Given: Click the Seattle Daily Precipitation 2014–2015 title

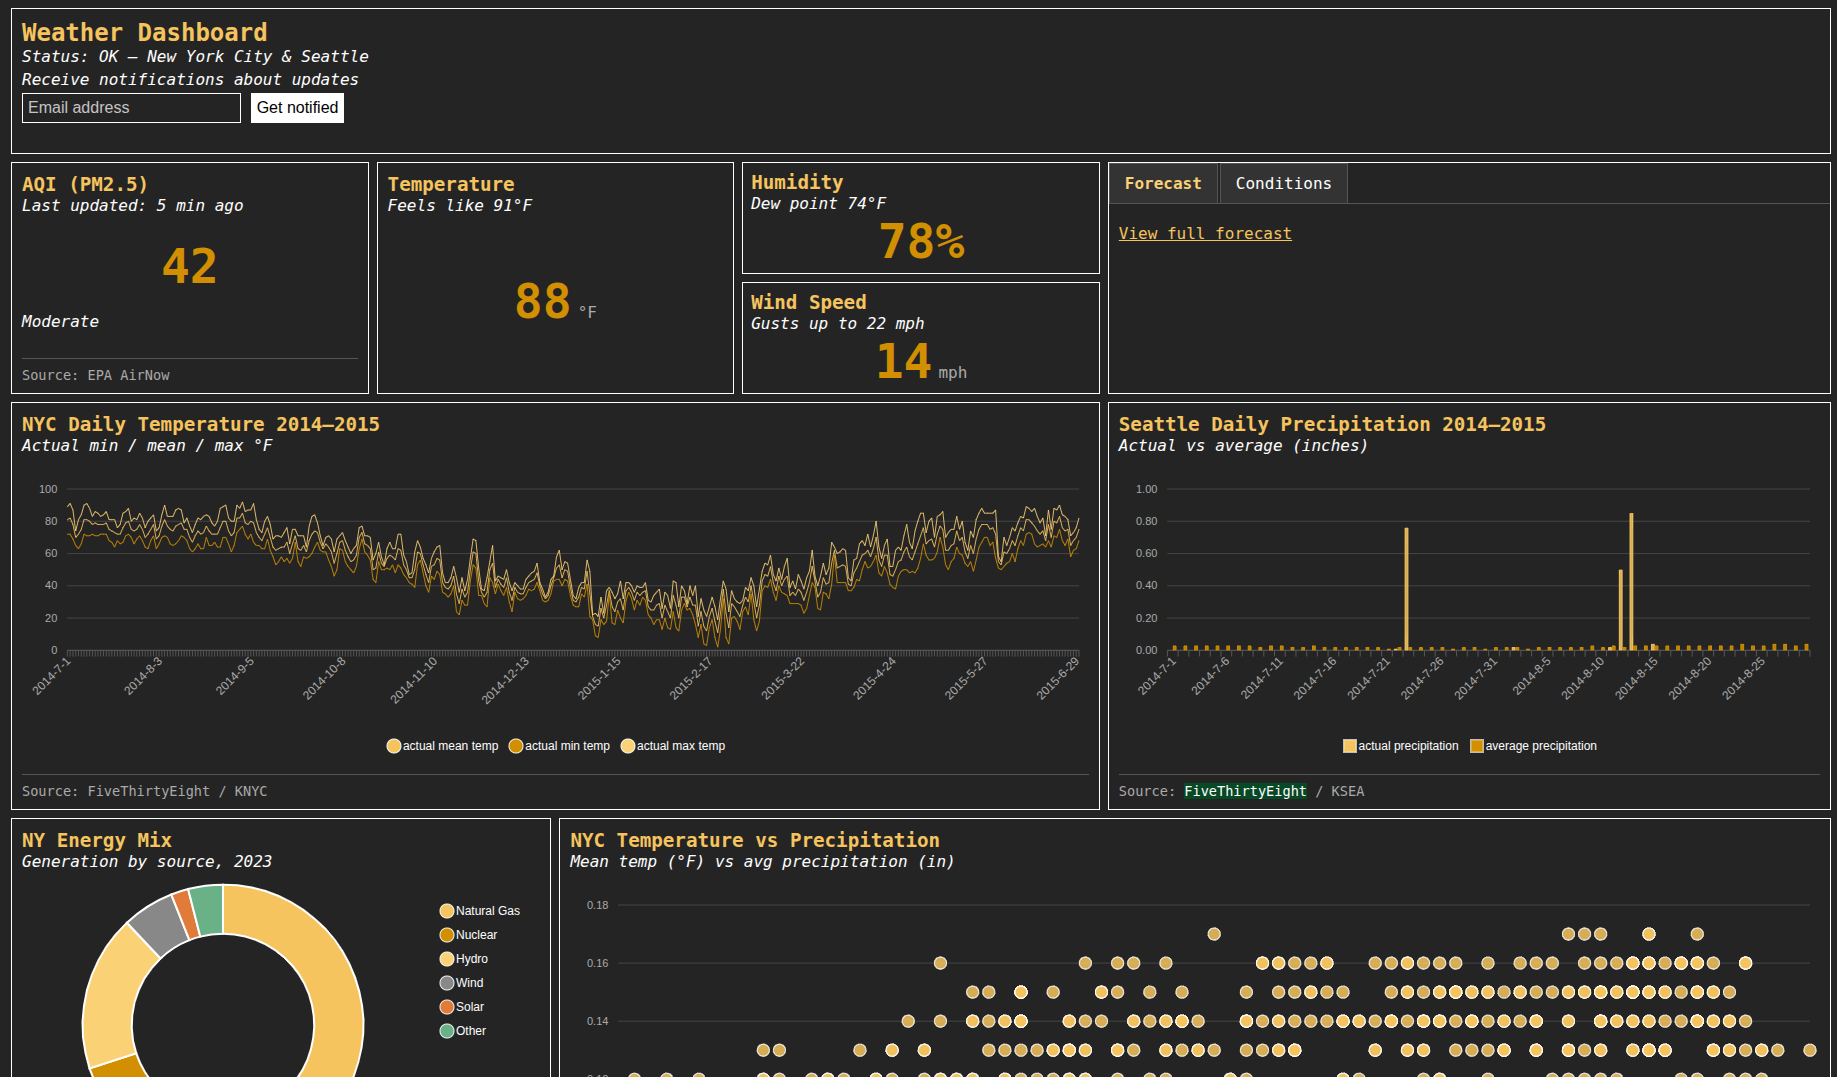Looking at the screenshot, I should [x=1332, y=424].
